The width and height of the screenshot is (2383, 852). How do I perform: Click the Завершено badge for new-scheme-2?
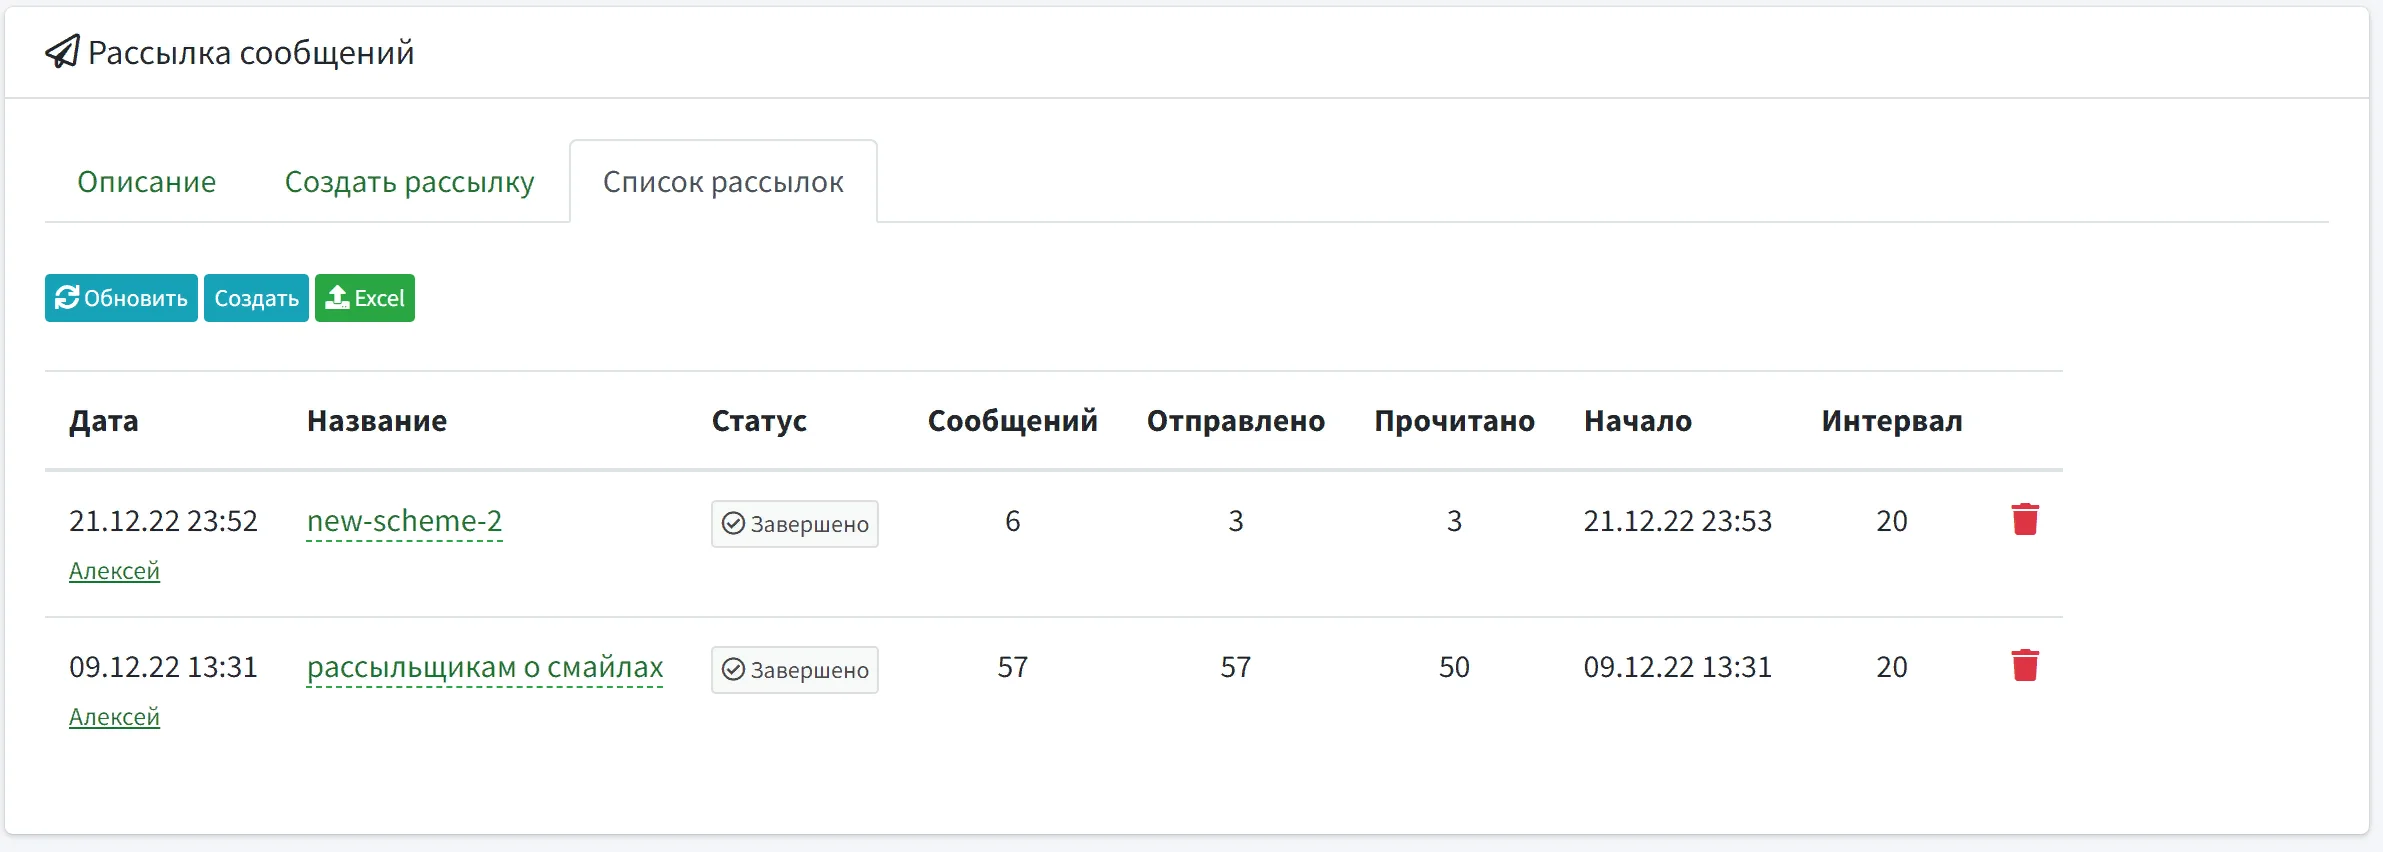pyautogui.click(x=794, y=523)
